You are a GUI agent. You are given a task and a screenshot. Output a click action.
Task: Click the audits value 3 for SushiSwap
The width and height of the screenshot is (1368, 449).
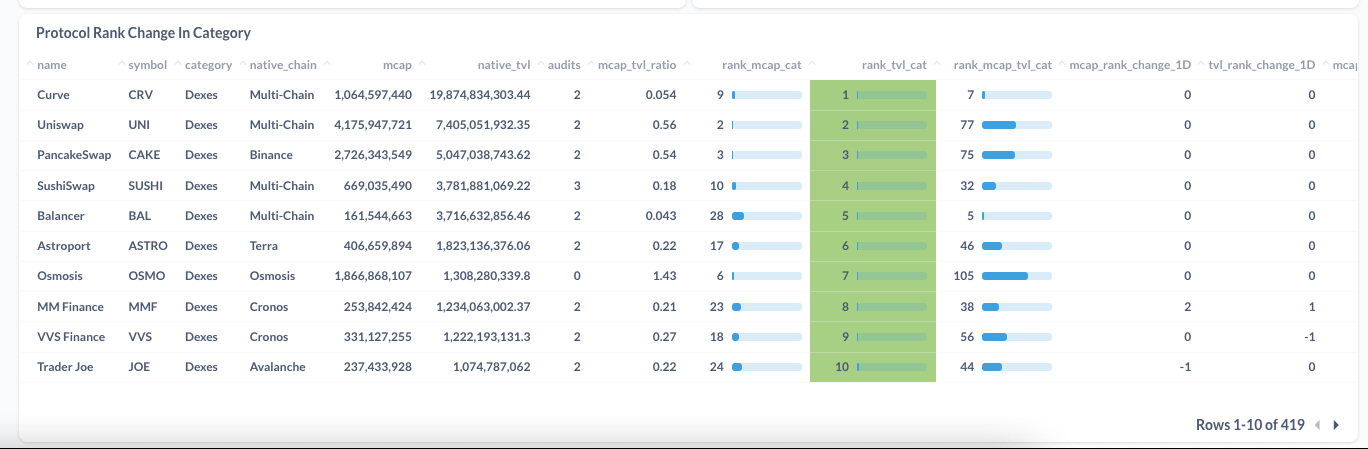[577, 186]
